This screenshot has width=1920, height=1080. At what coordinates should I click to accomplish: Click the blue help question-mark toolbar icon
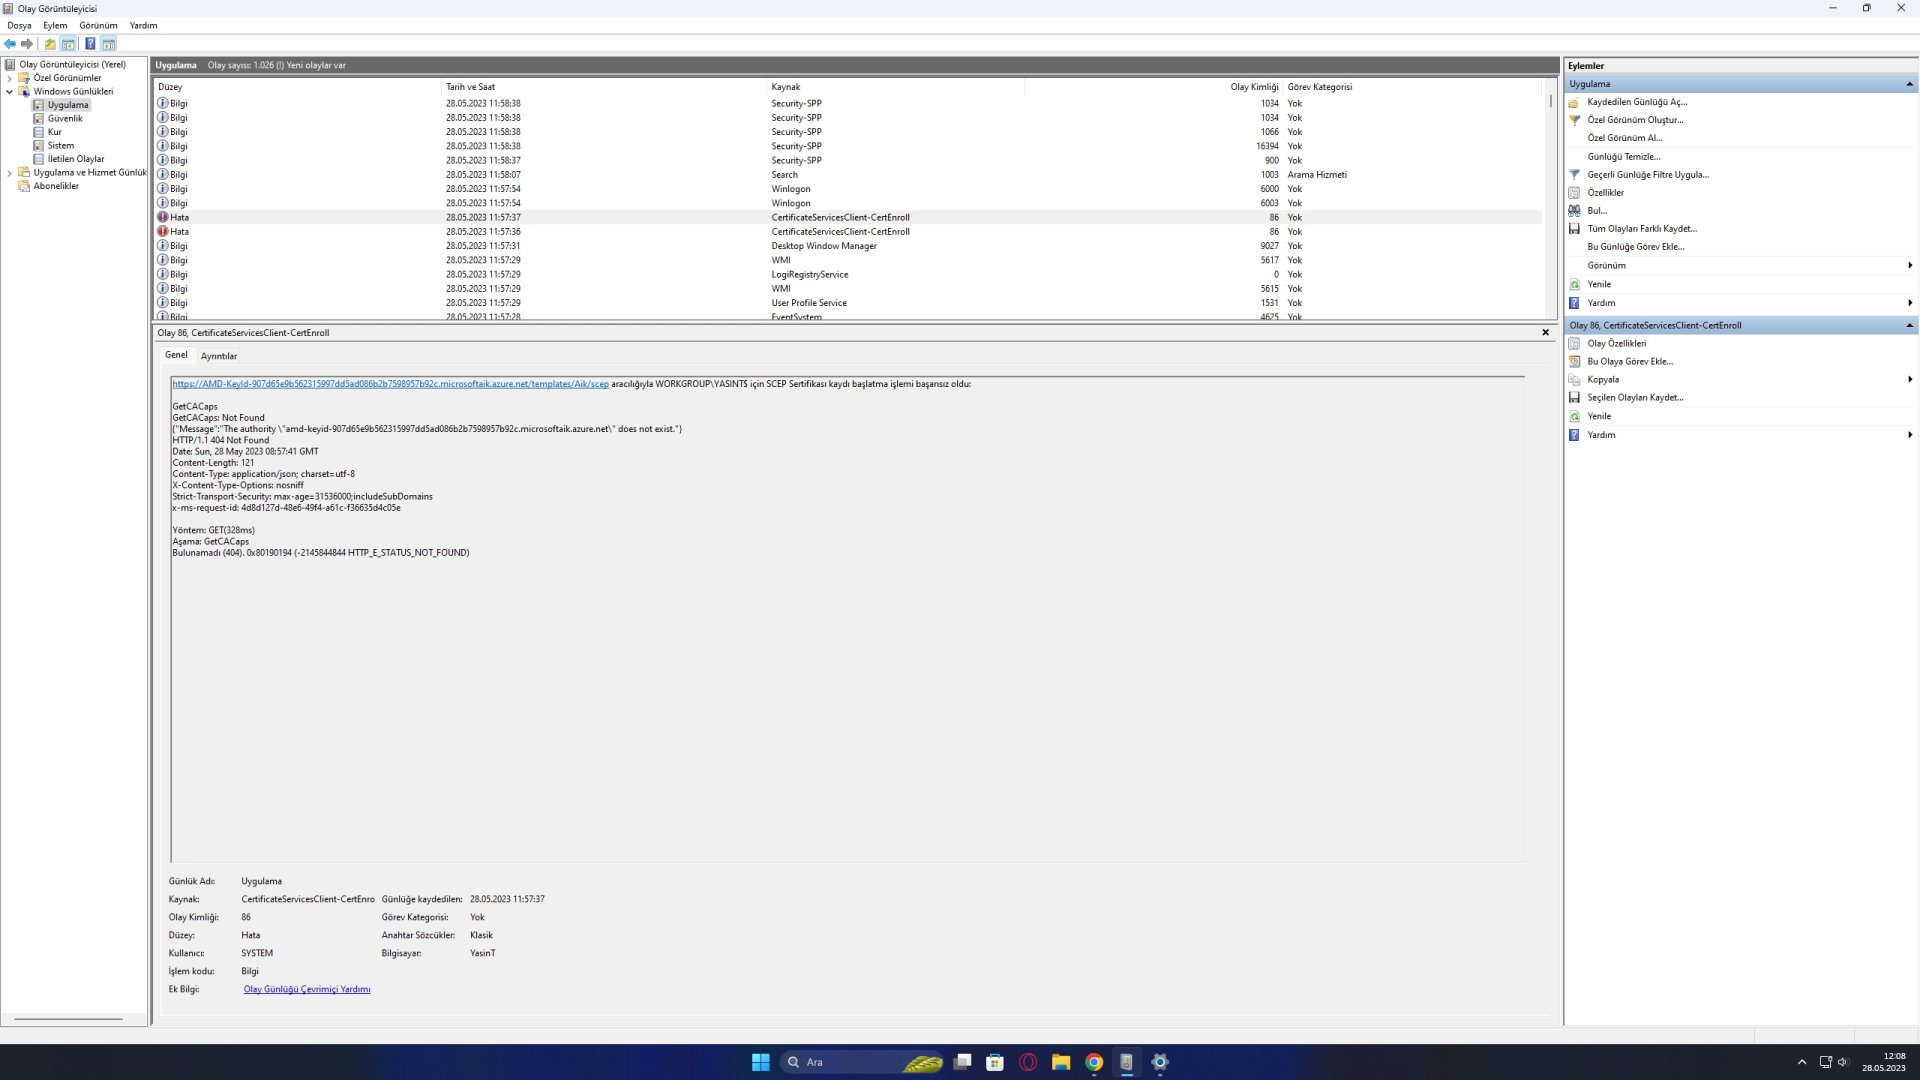point(90,44)
